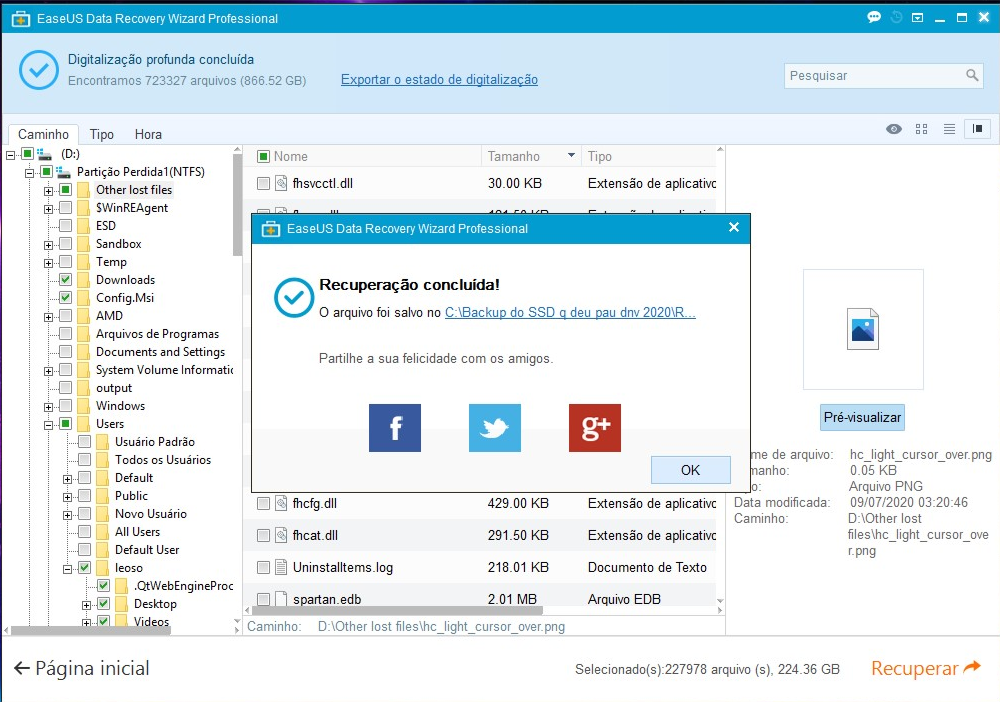Toggle the select-all Nome checkbox
This screenshot has width=1000, height=702.
tap(263, 156)
